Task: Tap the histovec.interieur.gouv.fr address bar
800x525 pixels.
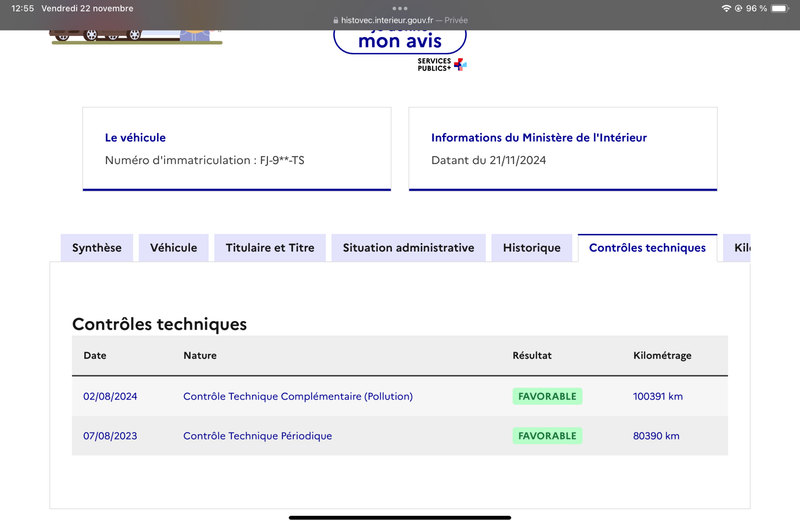Action: pos(400,20)
